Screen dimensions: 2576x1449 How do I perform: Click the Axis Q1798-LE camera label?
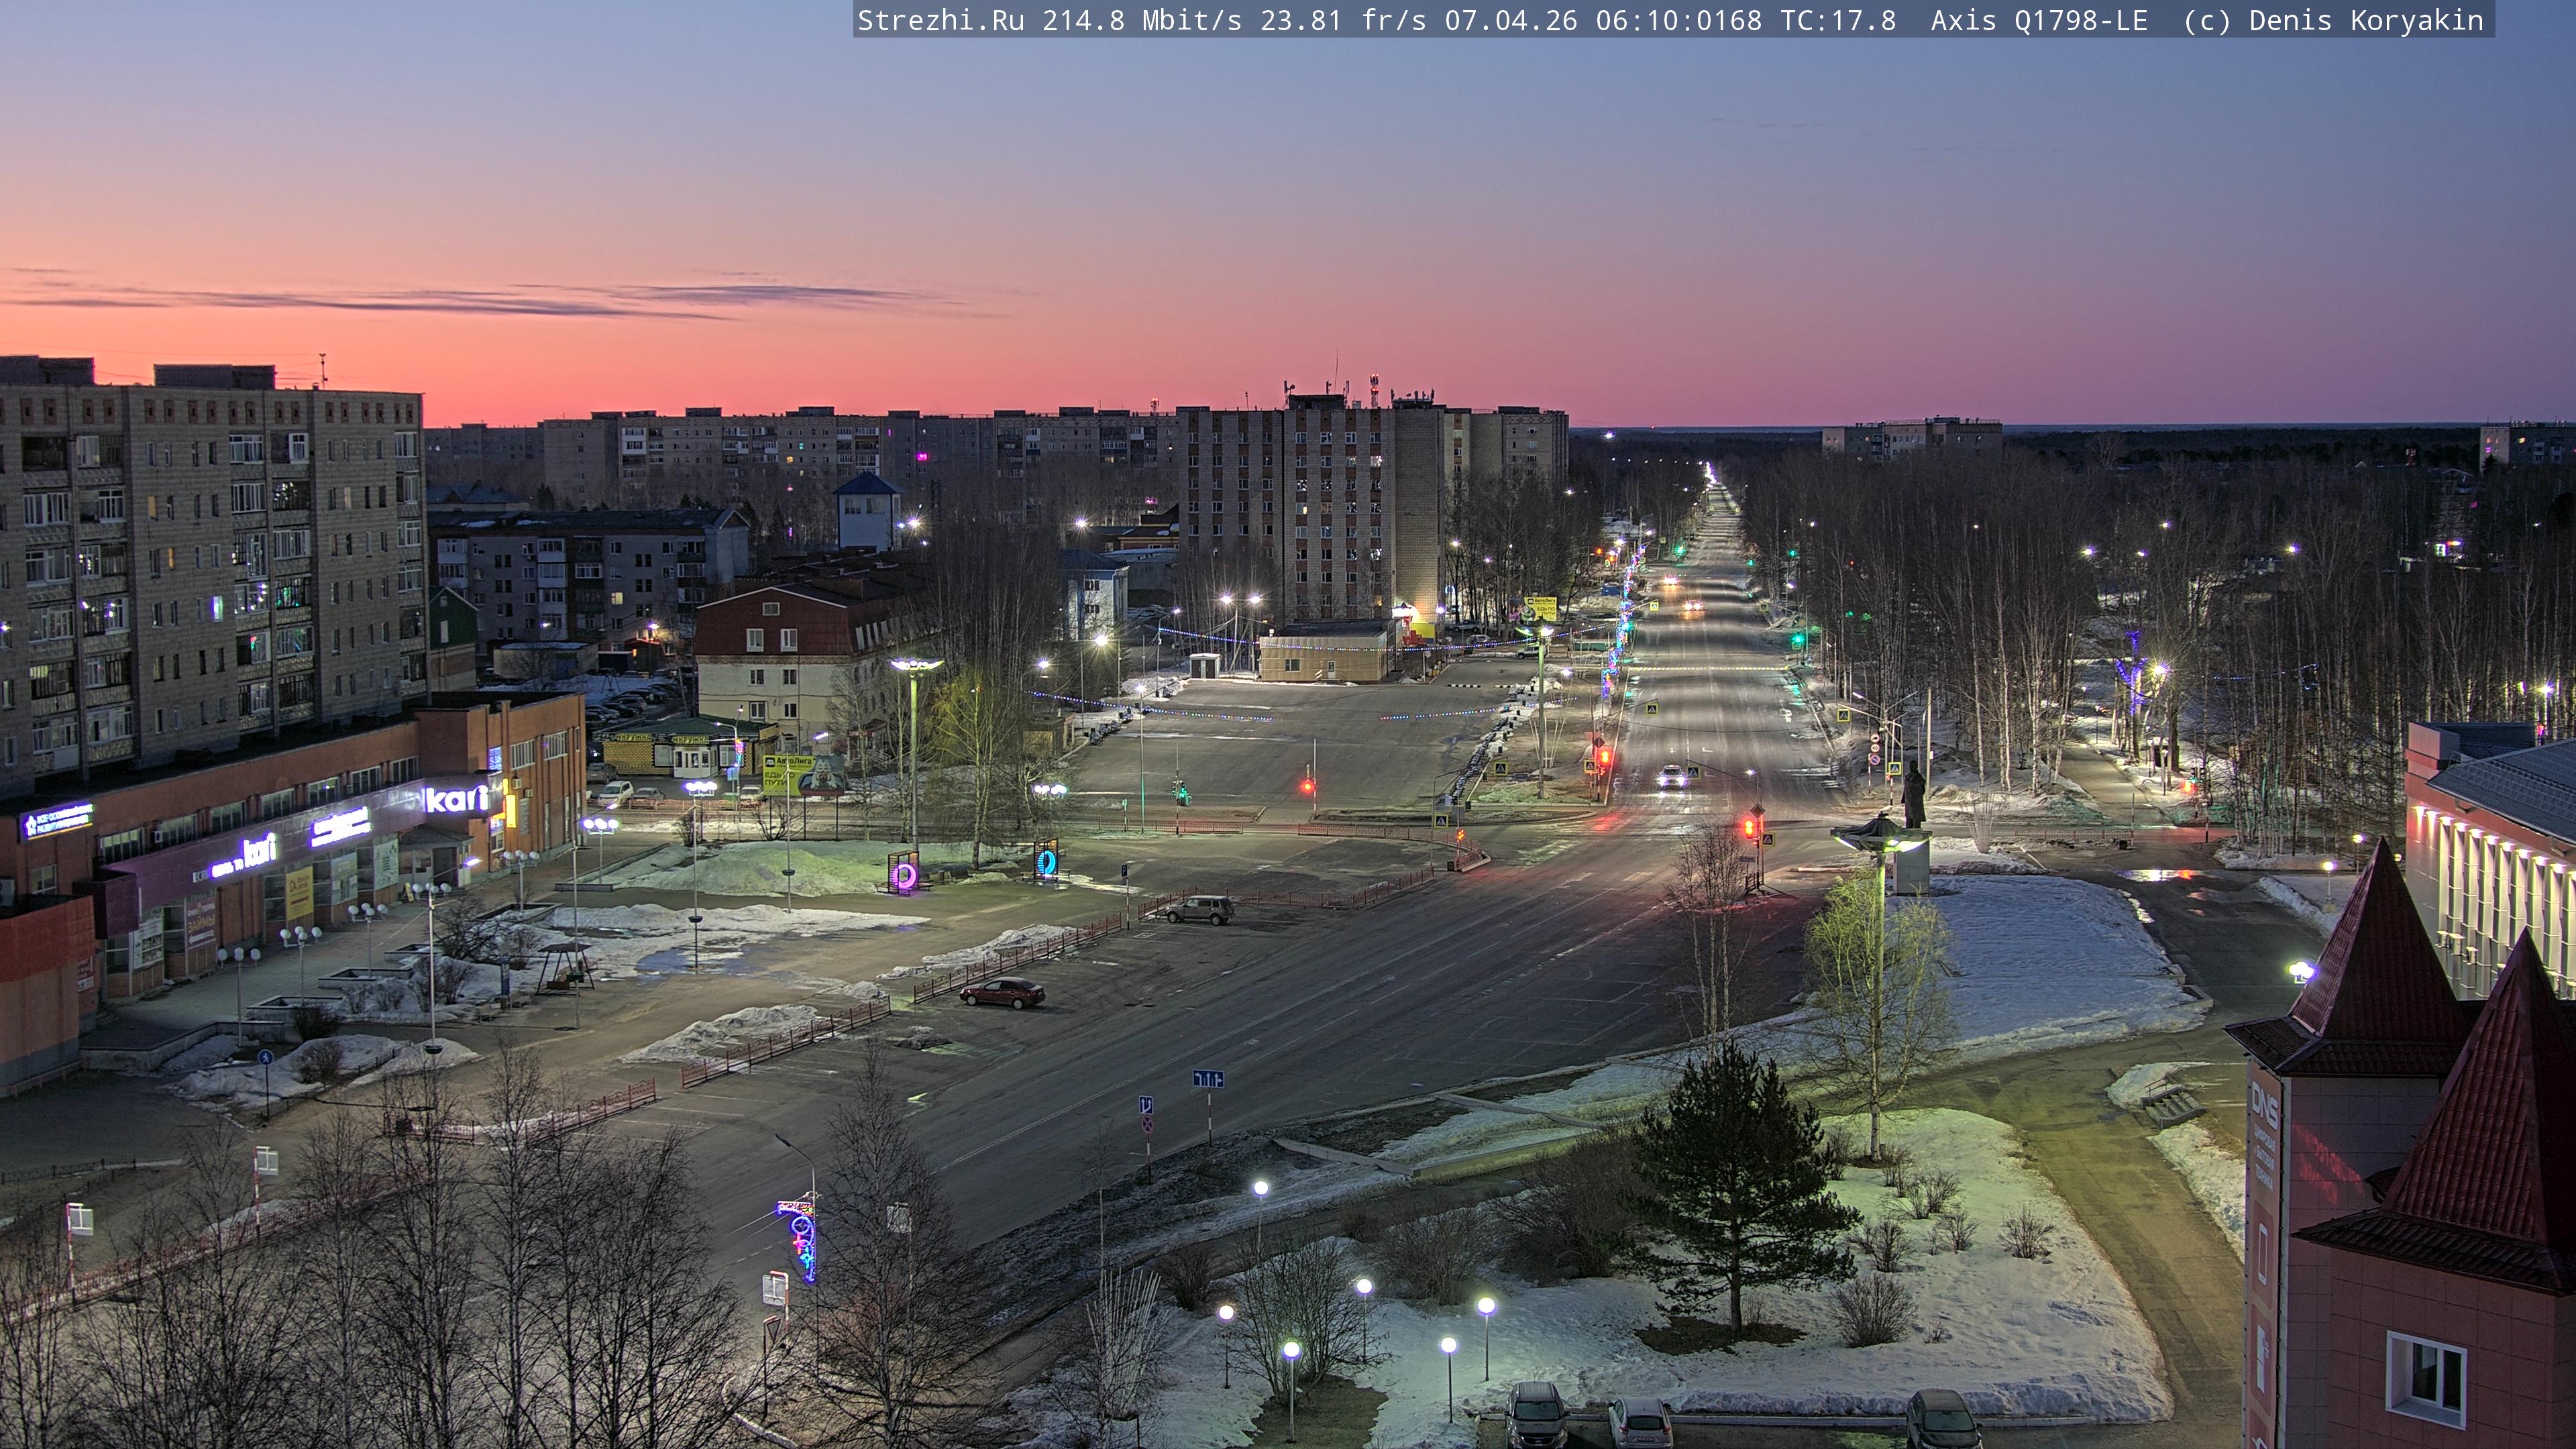(x=2039, y=20)
